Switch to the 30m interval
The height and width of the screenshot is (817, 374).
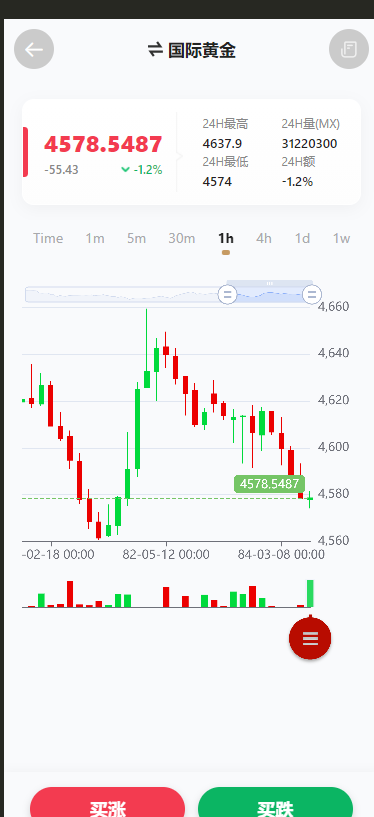coord(182,238)
